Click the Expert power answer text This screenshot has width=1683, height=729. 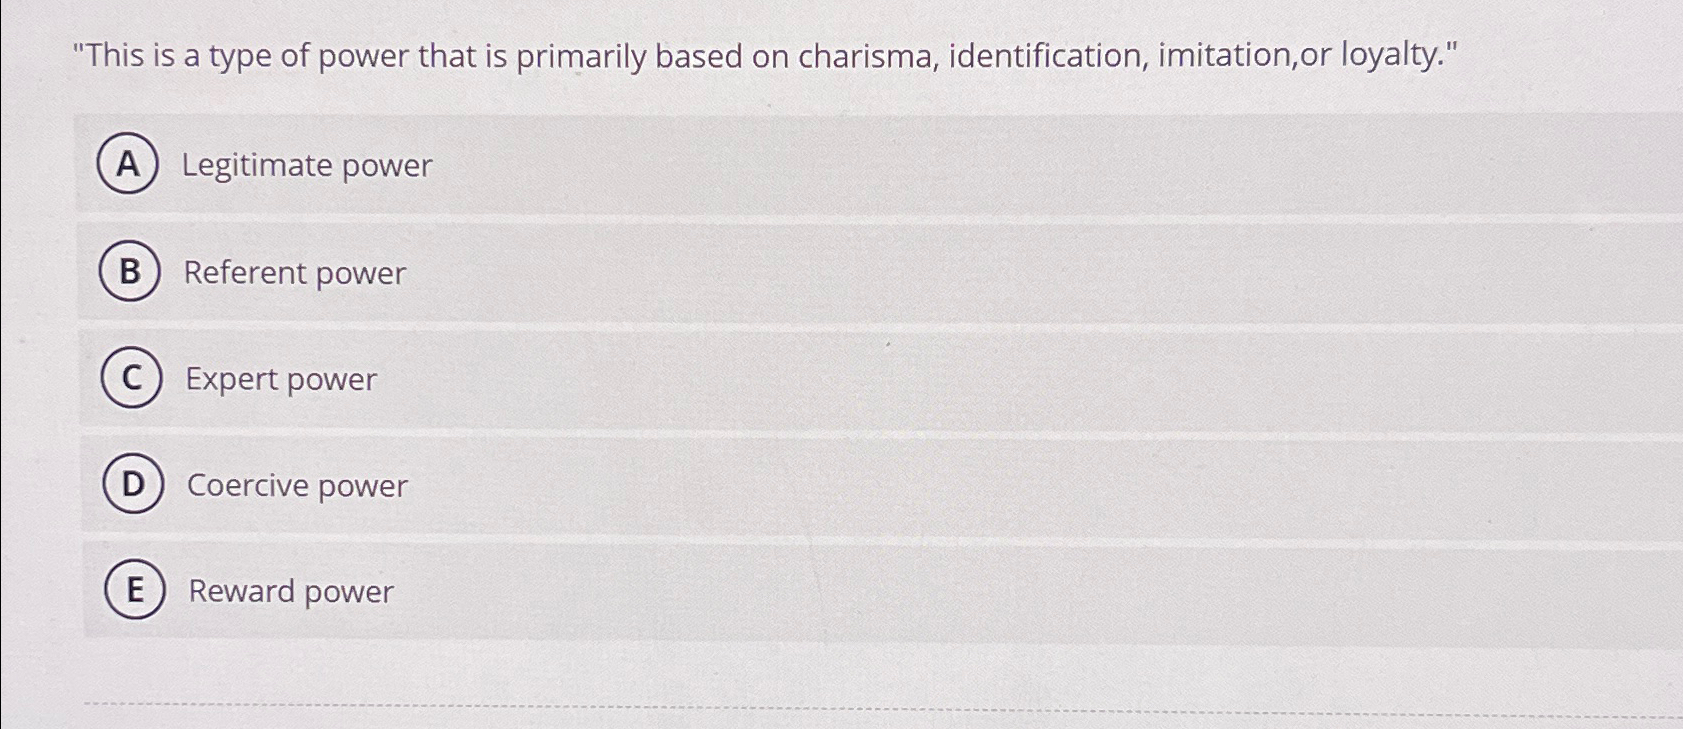[281, 379]
